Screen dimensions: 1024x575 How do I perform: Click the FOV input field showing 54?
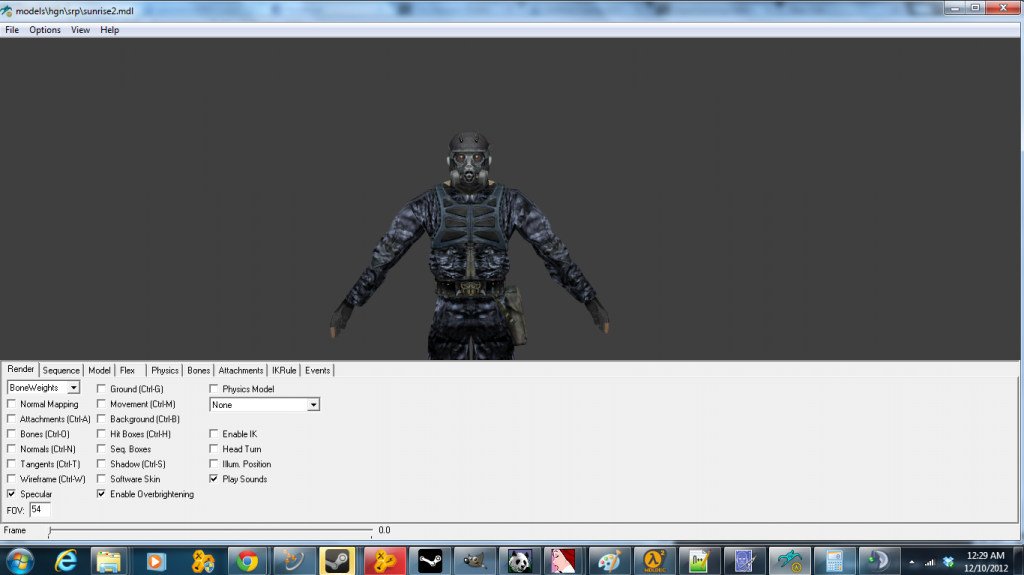tap(40, 510)
